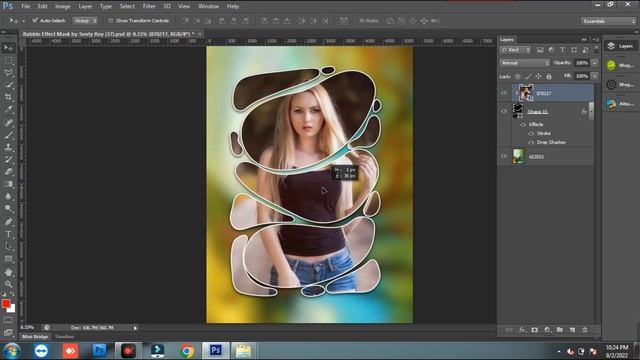Toggle the Auto-Select checkbox
Viewport: 640px width, 360px height.
(35, 20)
